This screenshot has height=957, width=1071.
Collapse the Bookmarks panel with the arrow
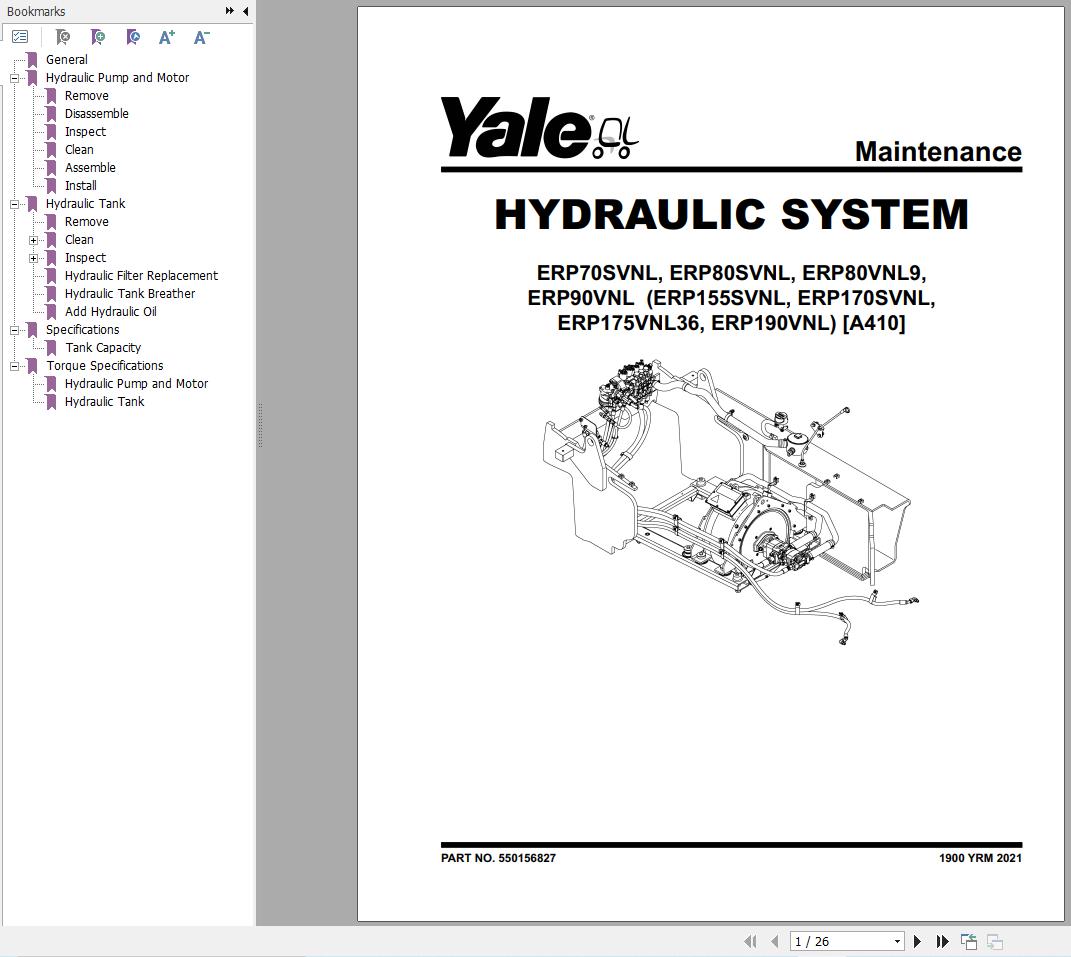click(245, 11)
